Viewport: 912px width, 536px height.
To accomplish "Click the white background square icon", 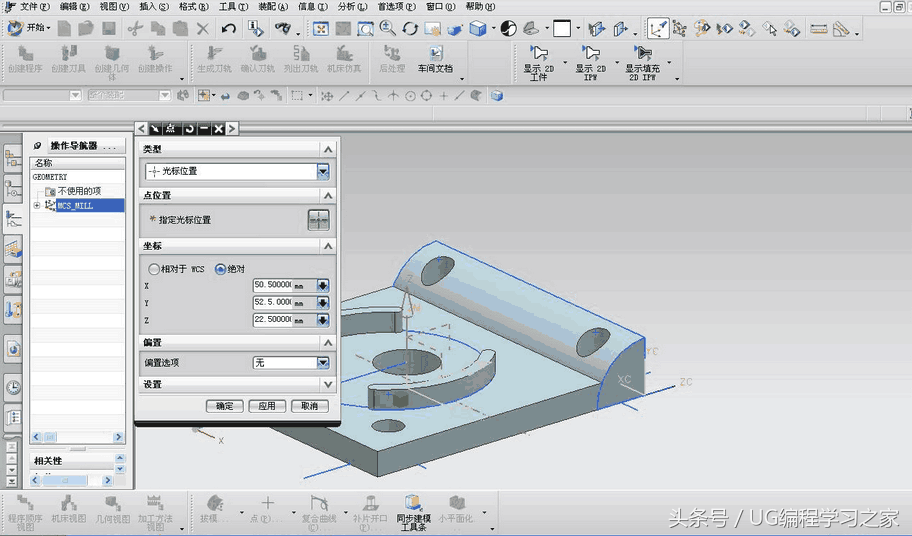I will pos(561,28).
